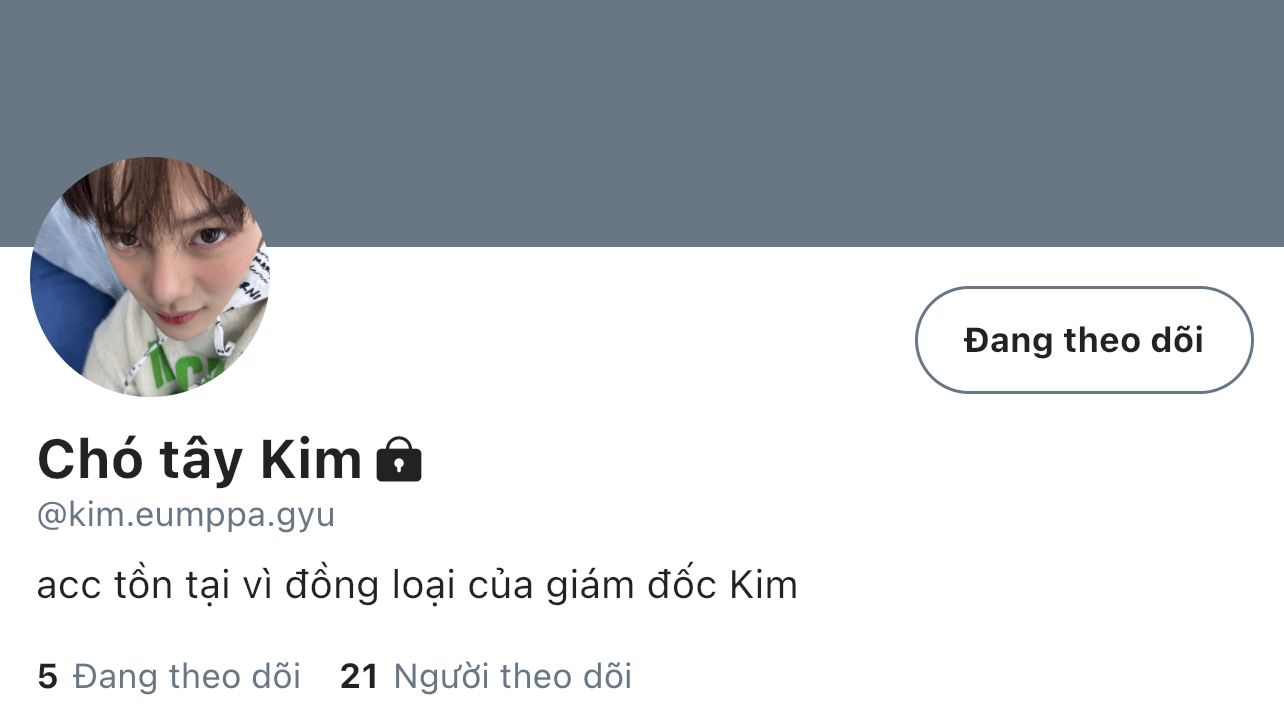Click the words "Người theo dõi" beside 21

(513, 677)
